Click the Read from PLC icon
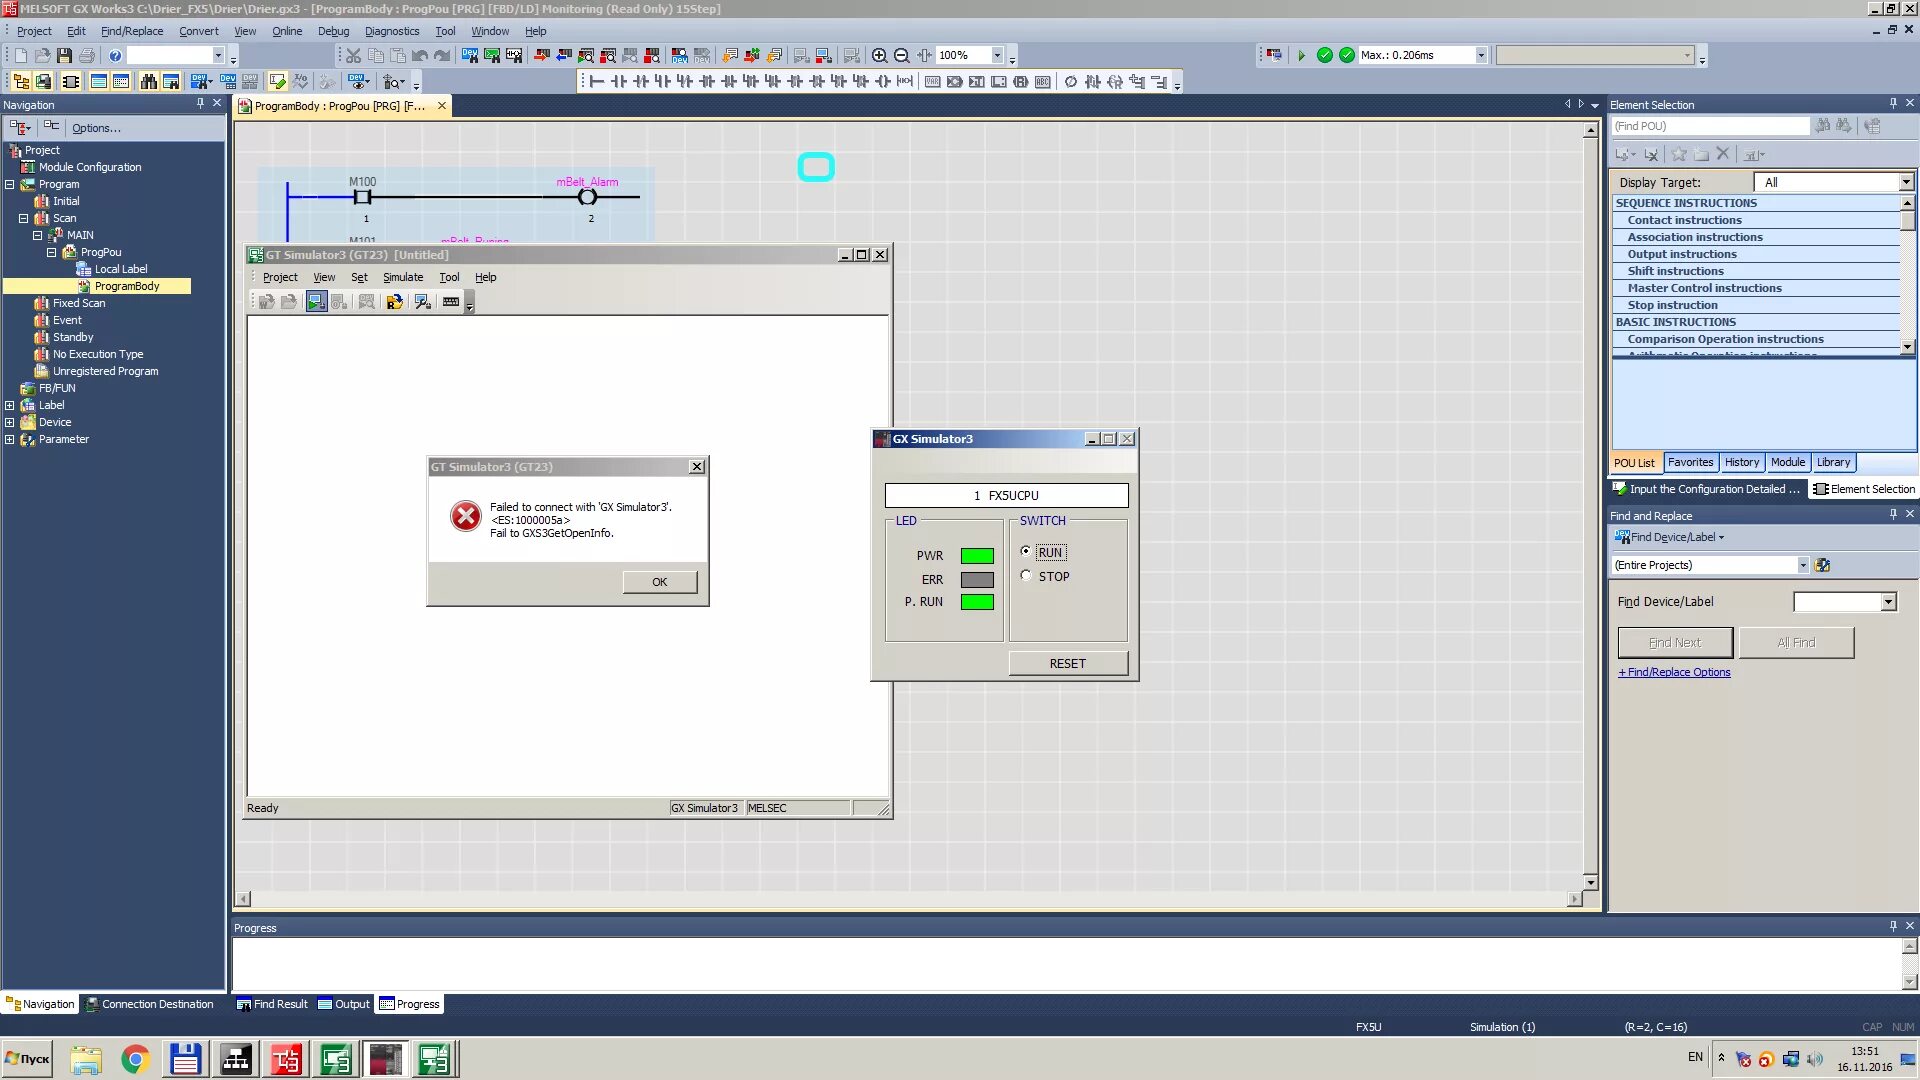The image size is (1920, 1080). 564,56
